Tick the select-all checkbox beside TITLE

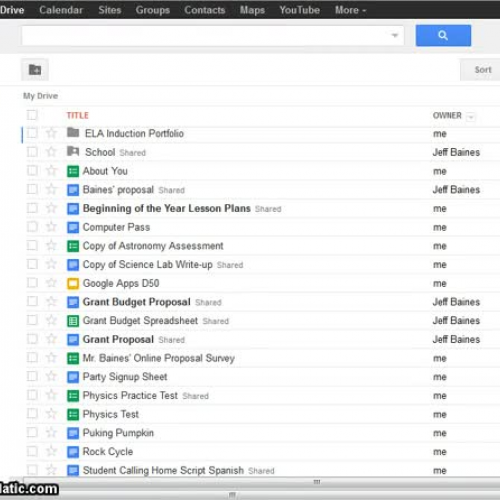(x=32, y=115)
